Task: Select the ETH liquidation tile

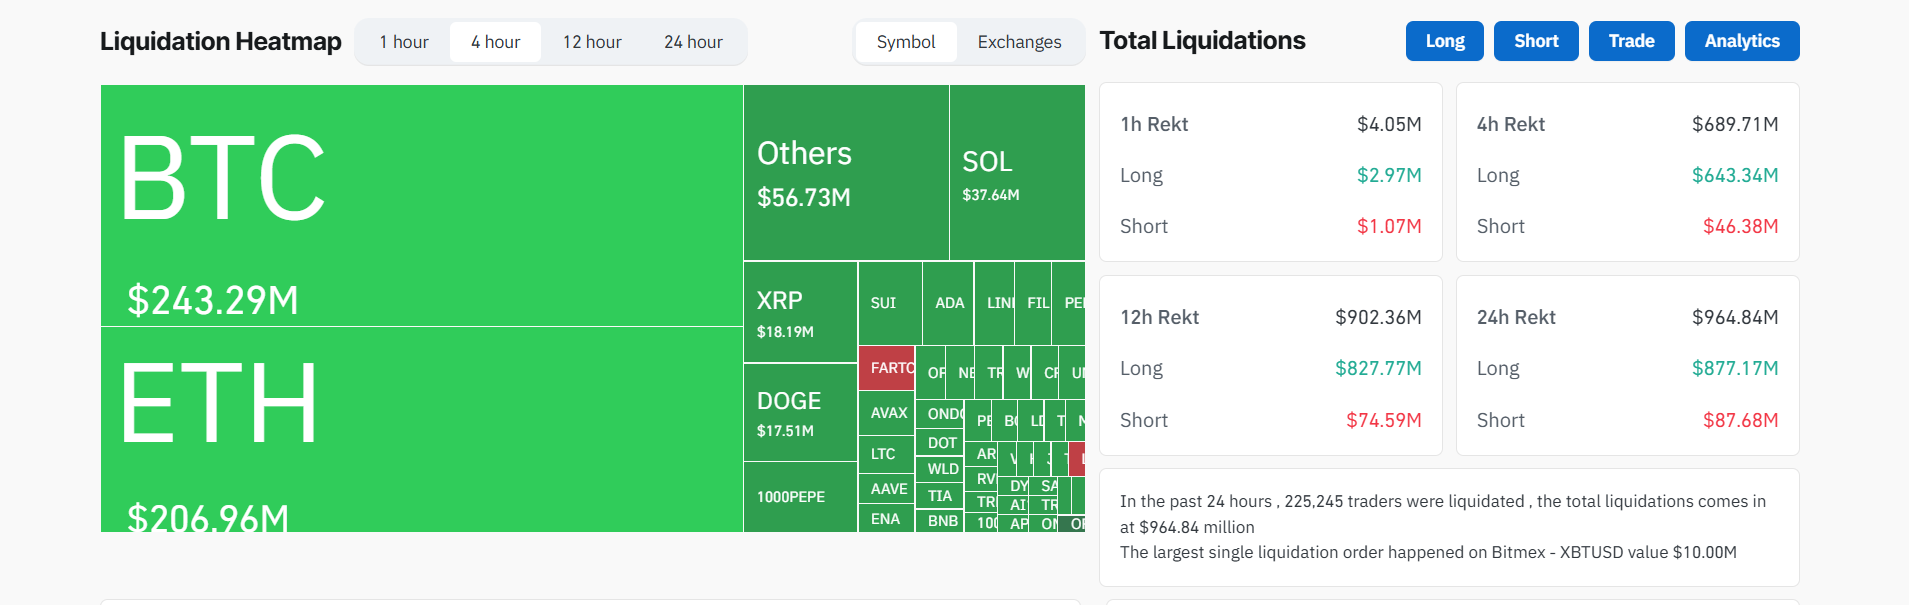Action: coord(421,430)
